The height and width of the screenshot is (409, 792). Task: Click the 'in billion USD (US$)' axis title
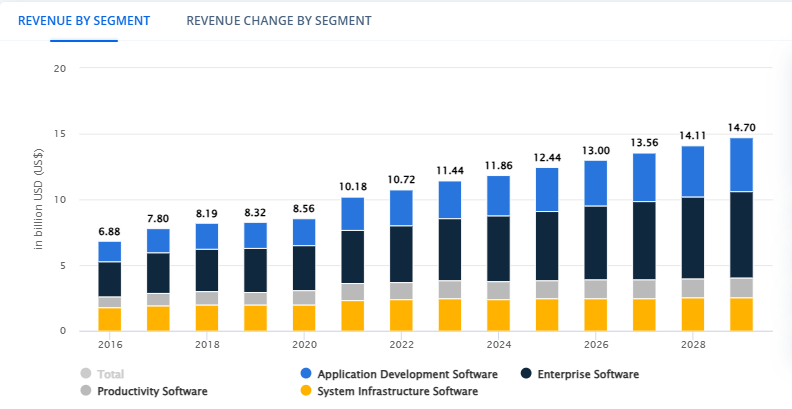38,198
